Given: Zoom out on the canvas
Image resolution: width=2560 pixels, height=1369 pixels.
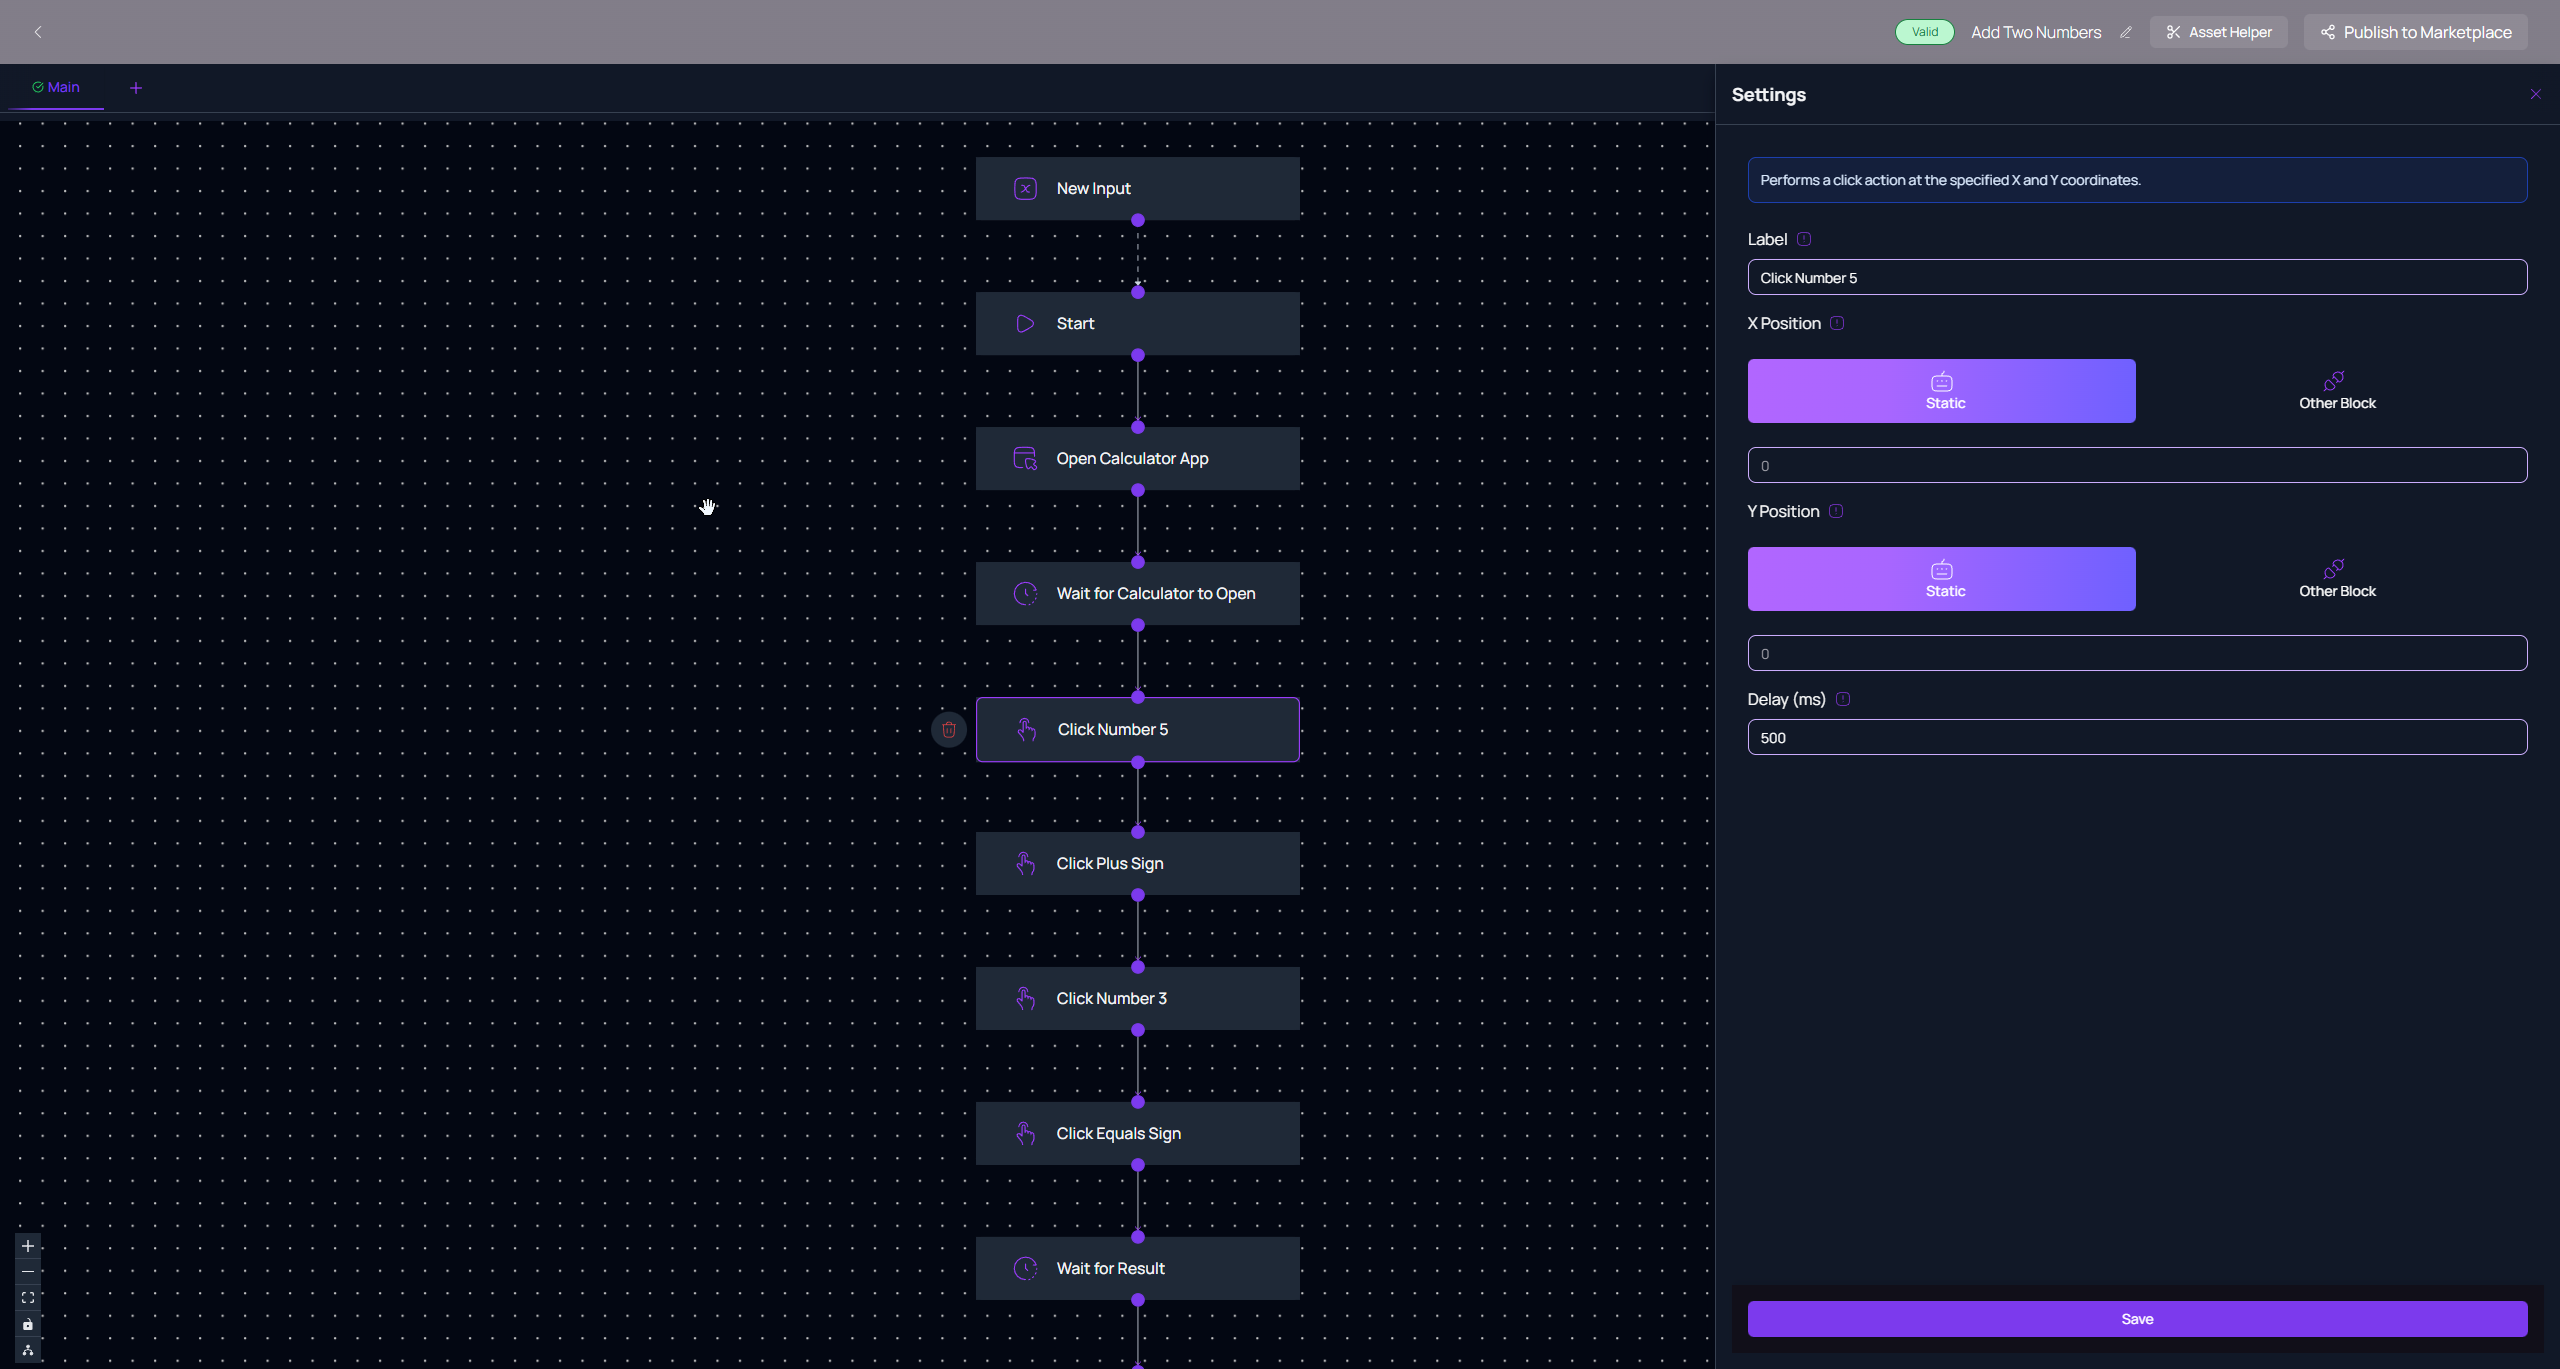Looking at the screenshot, I should click(x=28, y=1272).
